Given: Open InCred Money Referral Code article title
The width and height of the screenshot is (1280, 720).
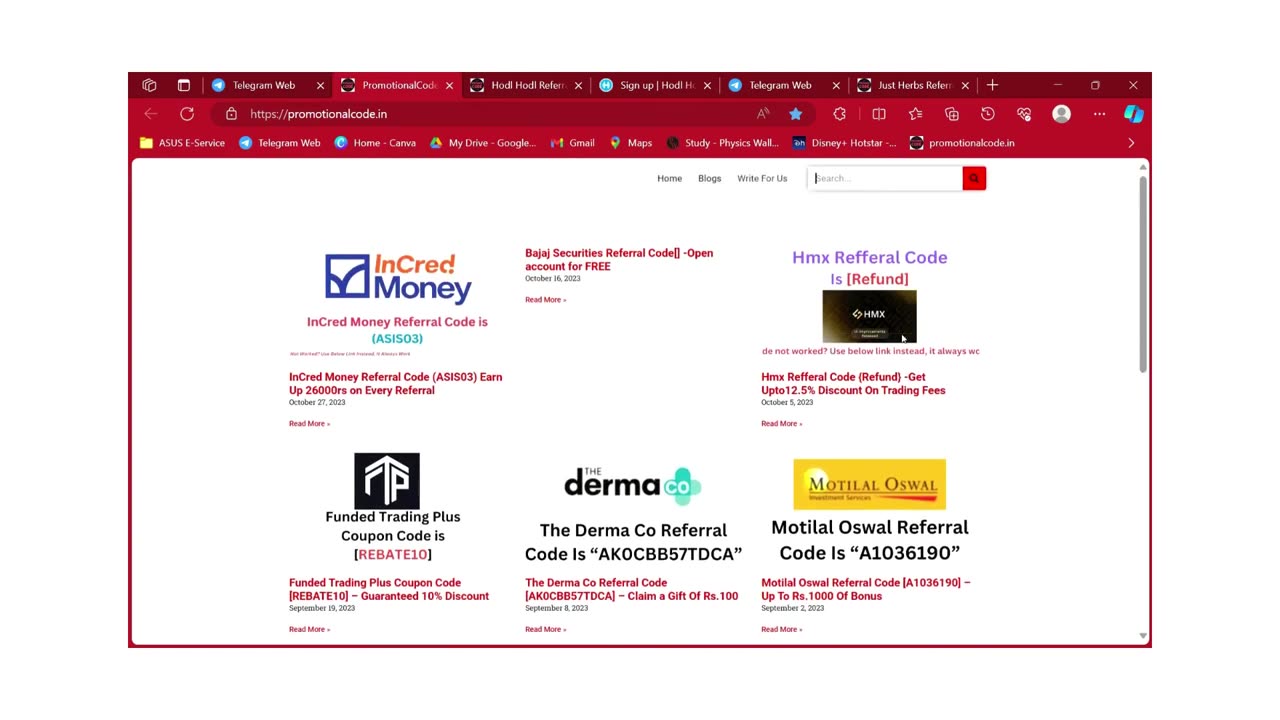Looking at the screenshot, I should (x=396, y=383).
